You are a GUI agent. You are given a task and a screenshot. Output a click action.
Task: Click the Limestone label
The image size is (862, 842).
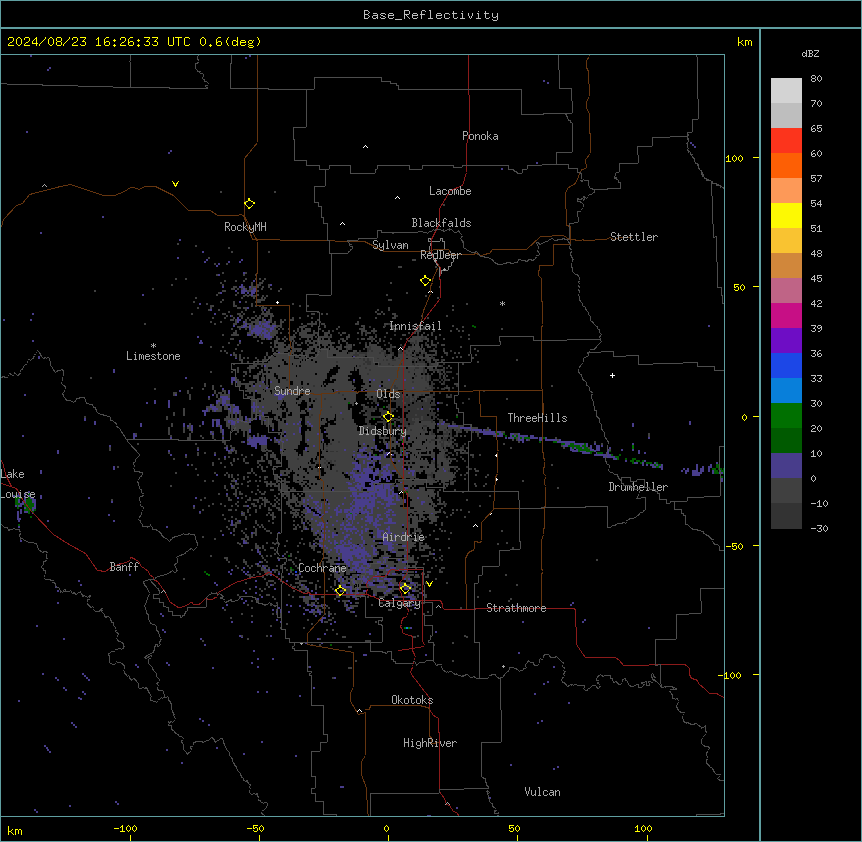click(153, 356)
